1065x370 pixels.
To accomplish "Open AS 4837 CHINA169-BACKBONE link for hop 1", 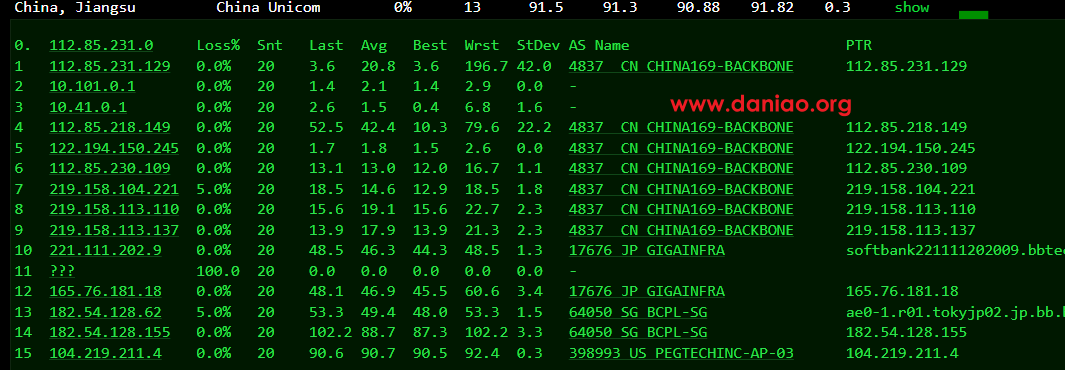I will click(681, 66).
